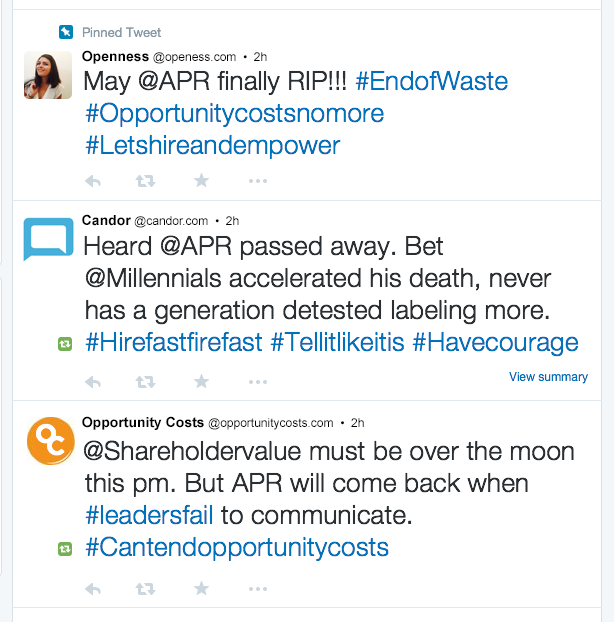This screenshot has height=622, width=614.
Task: Retweet the Opportunity Costs tweet
Action: (x=145, y=589)
